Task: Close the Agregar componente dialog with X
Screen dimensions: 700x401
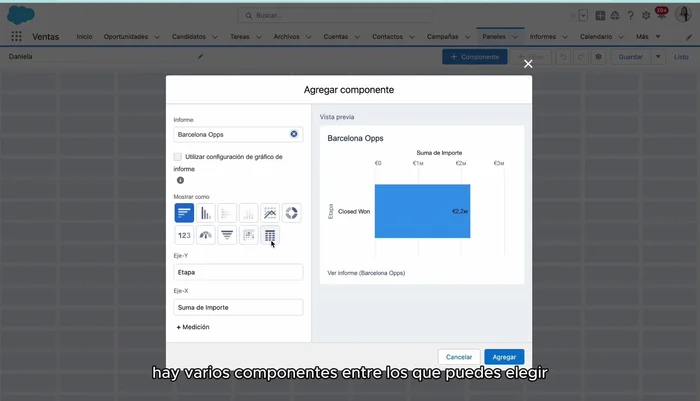Action: coord(528,64)
